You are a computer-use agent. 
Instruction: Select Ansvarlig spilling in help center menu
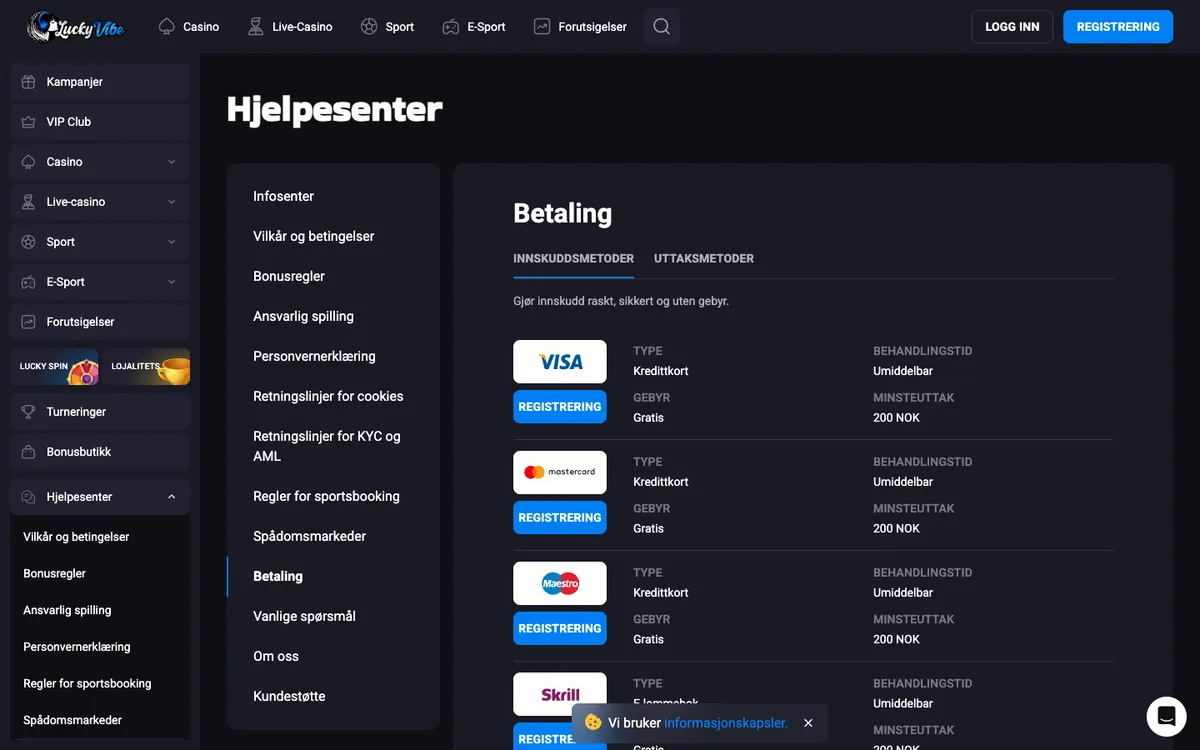point(304,316)
